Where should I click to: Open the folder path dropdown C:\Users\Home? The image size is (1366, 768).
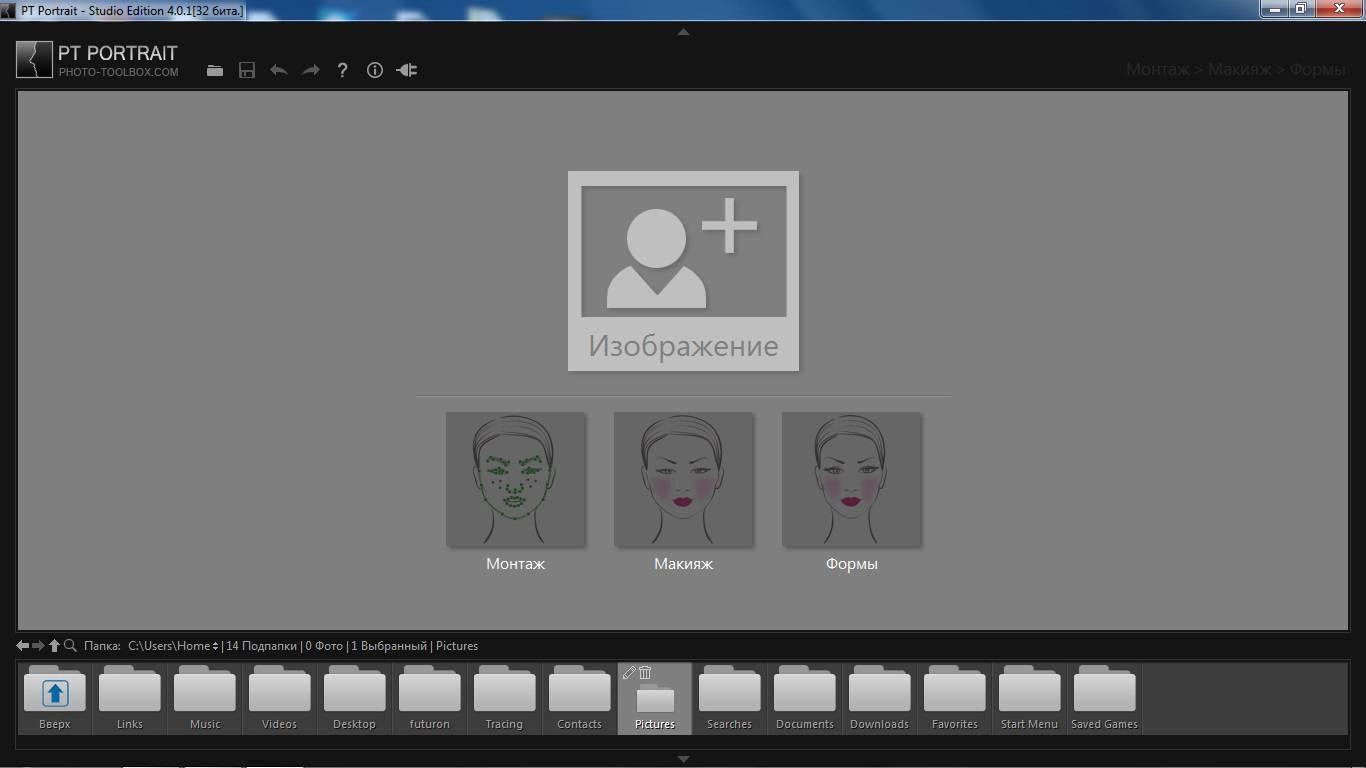pyautogui.click(x=173, y=646)
